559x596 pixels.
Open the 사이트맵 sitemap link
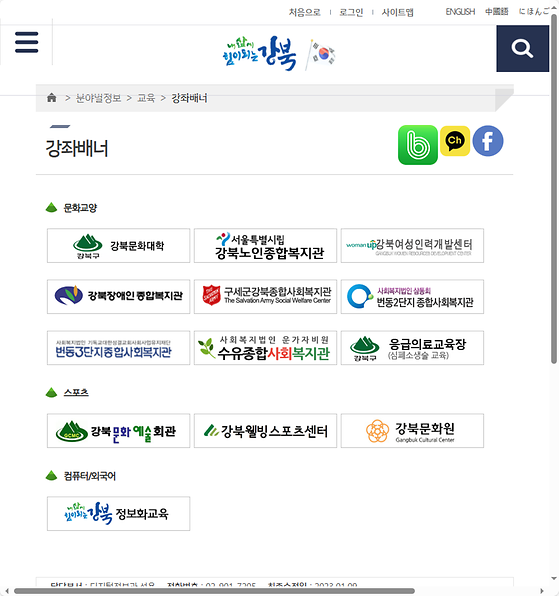397,12
